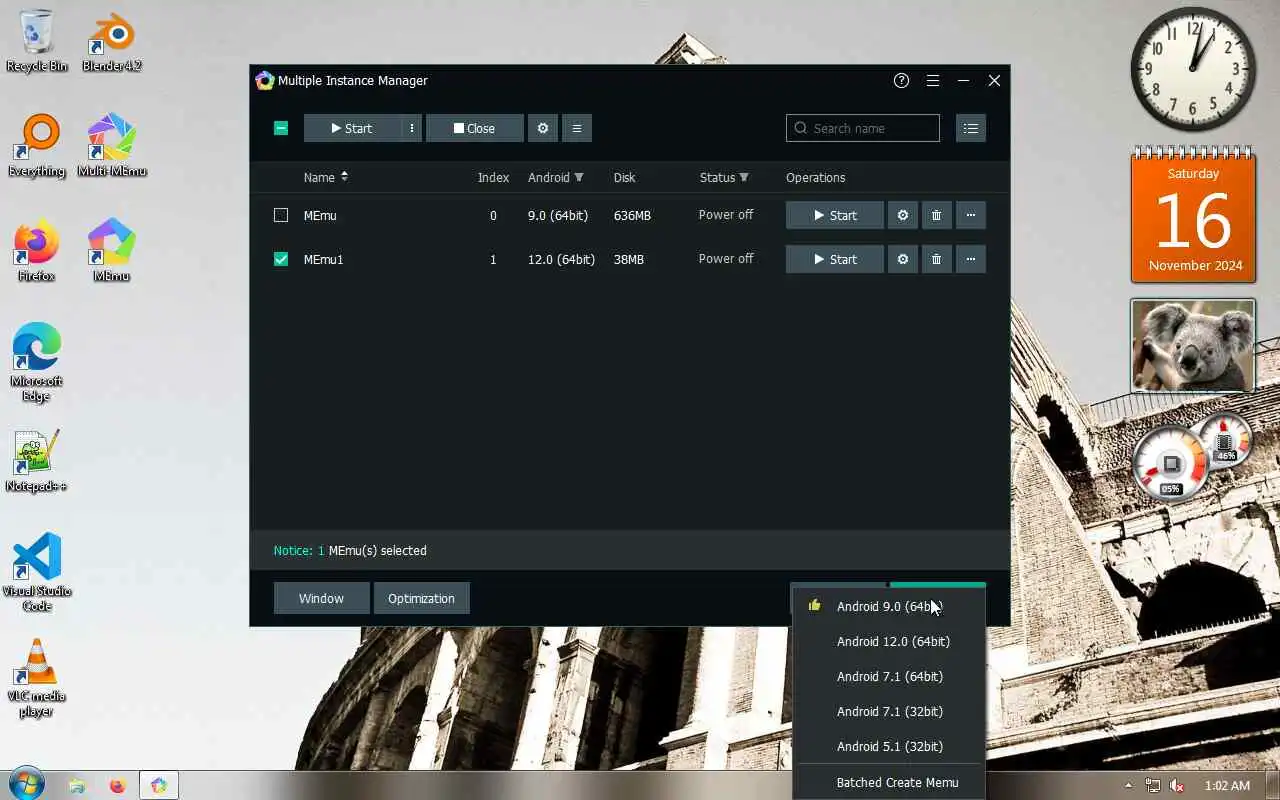Select Android 5.1 (32bit) menu item

tap(889, 746)
